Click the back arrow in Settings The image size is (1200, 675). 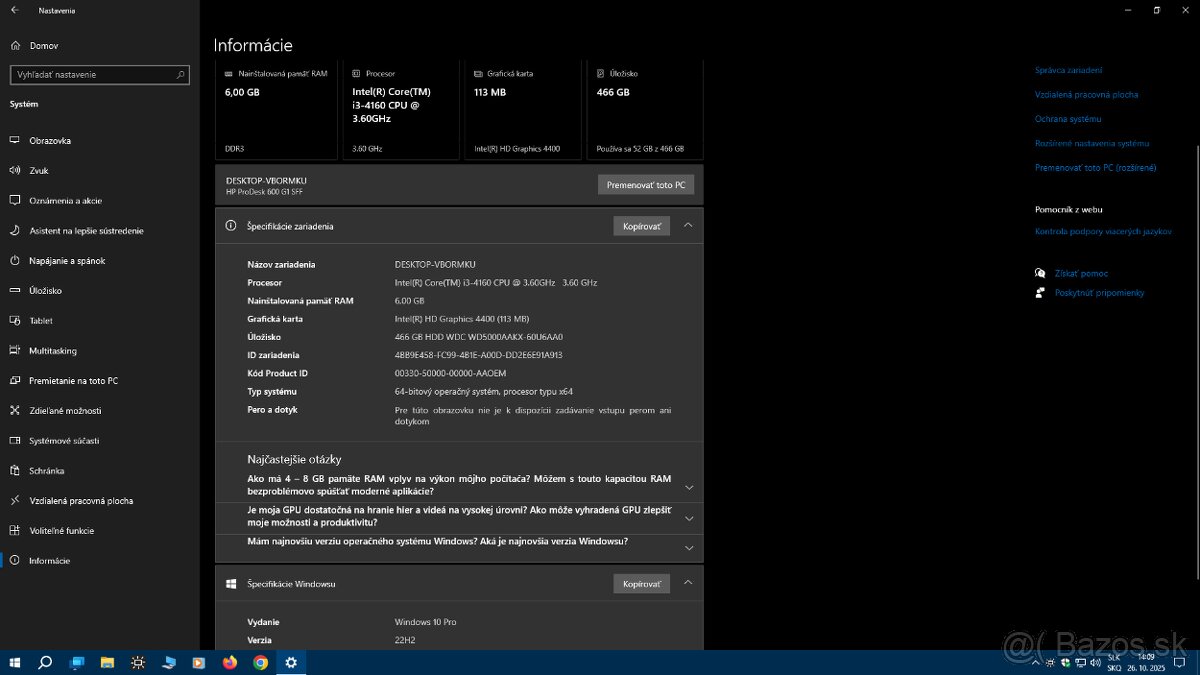click(13, 10)
